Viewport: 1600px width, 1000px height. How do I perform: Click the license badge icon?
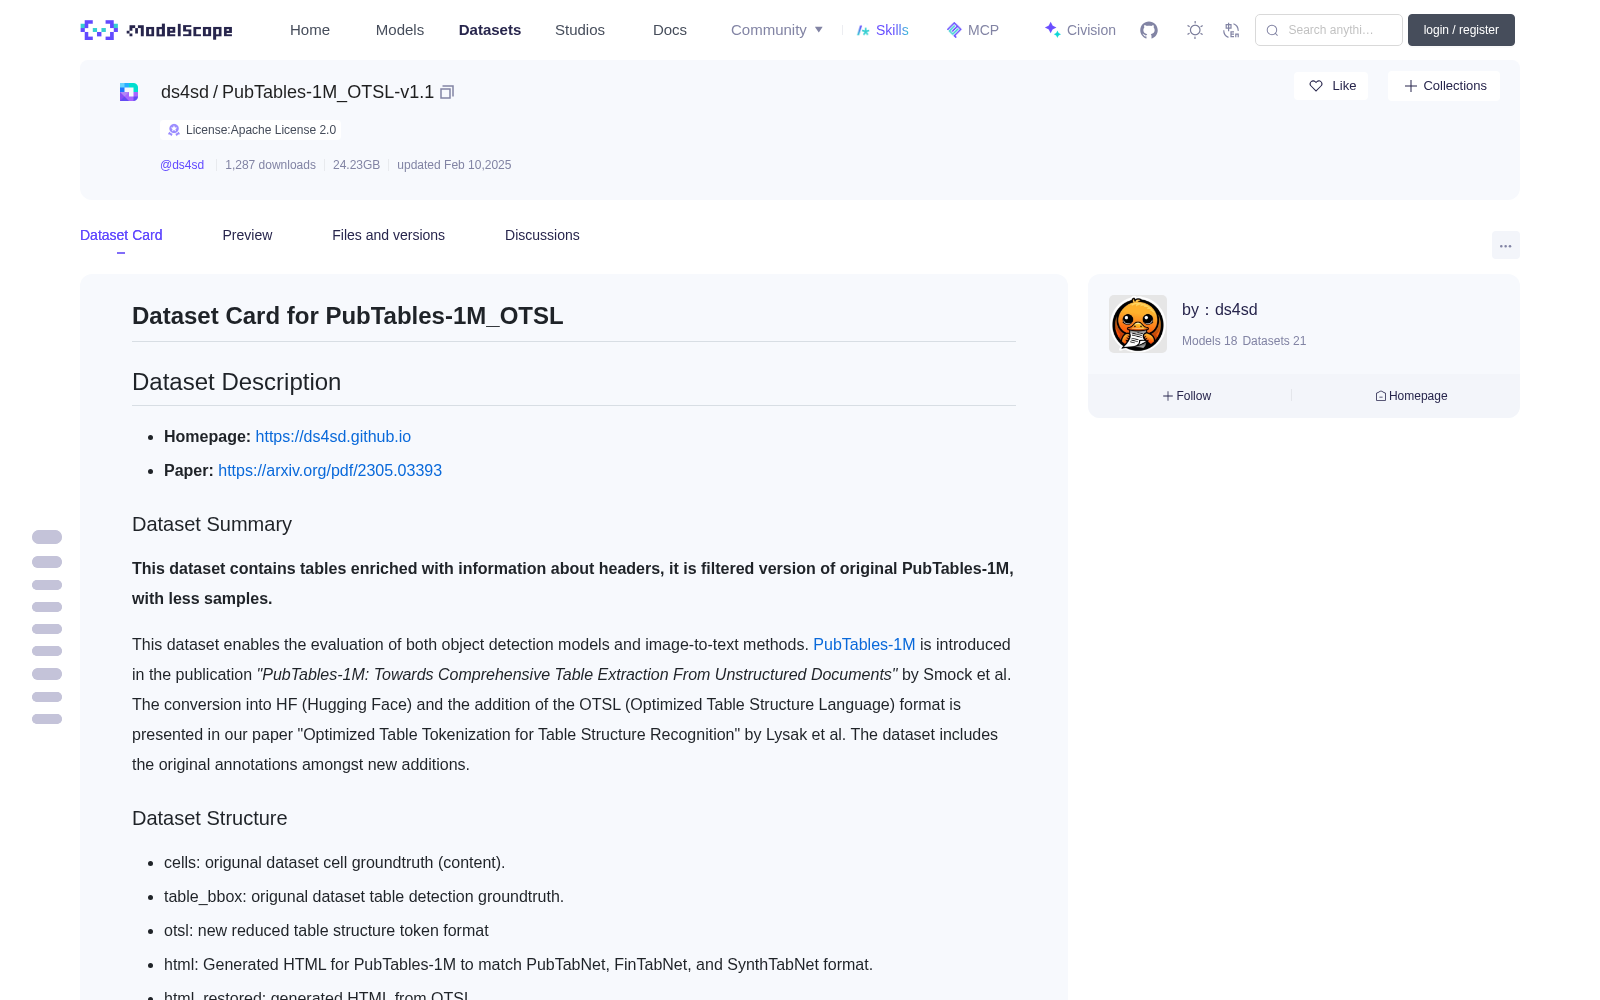click(x=174, y=130)
